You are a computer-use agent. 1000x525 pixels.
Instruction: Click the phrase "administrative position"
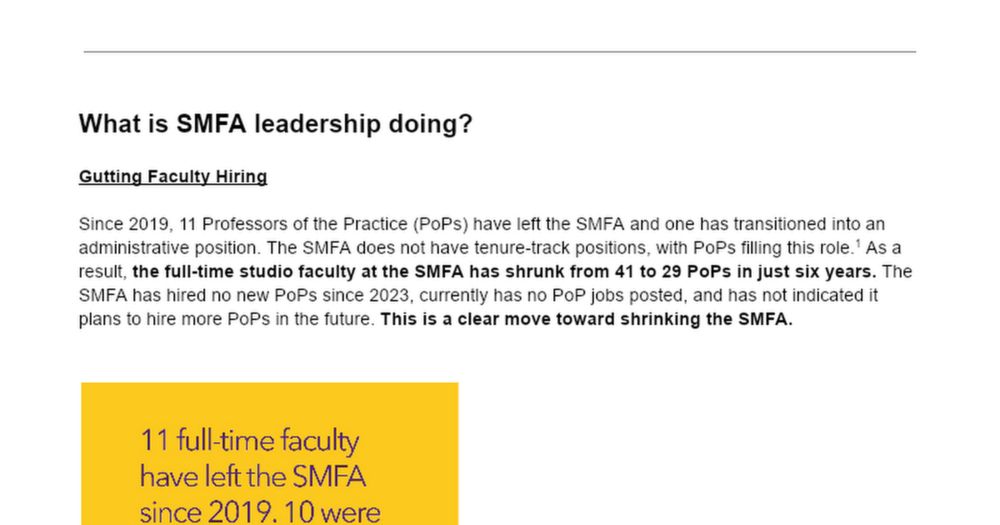click(159, 248)
